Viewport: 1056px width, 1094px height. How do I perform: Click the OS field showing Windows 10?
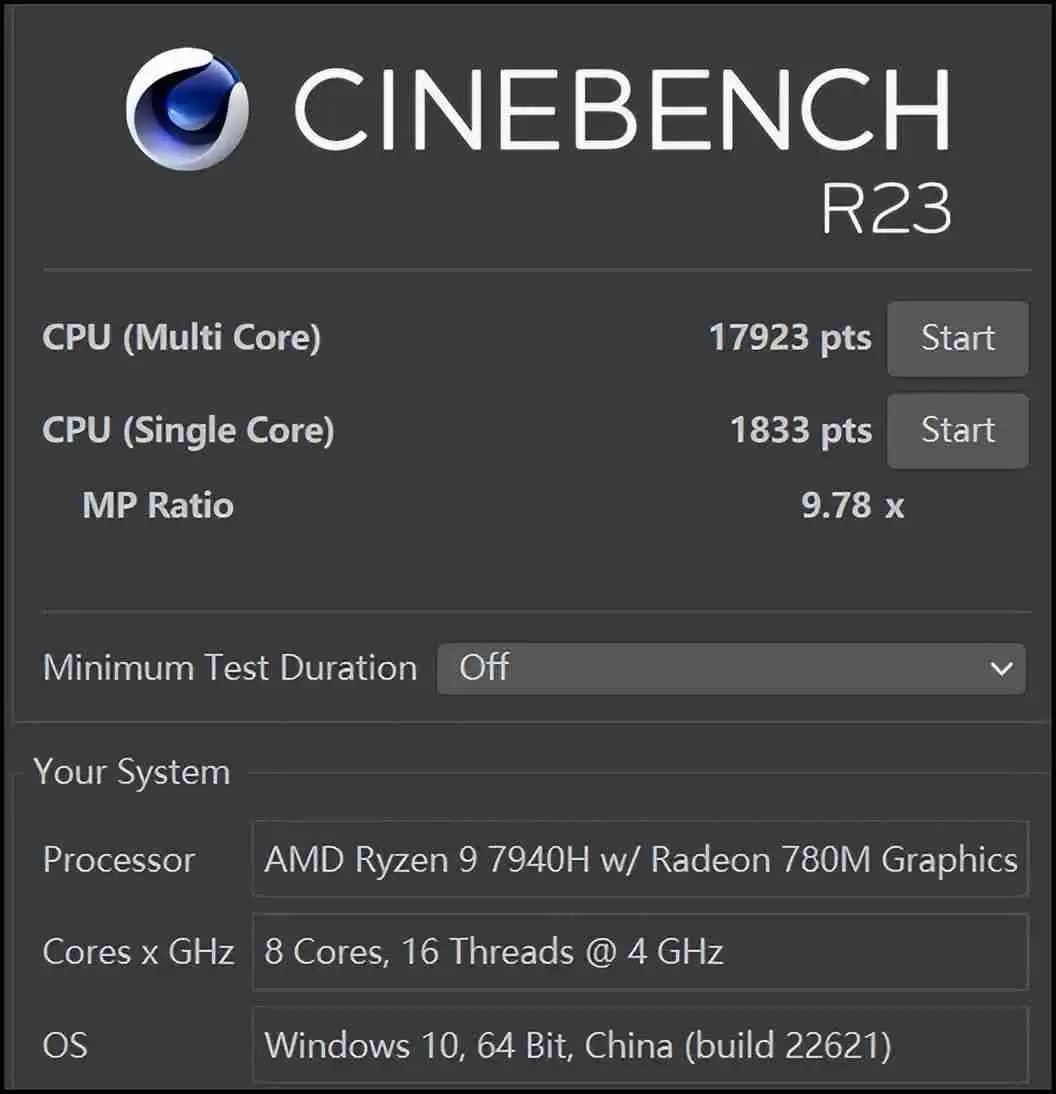pyautogui.click(x=640, y=1045)
